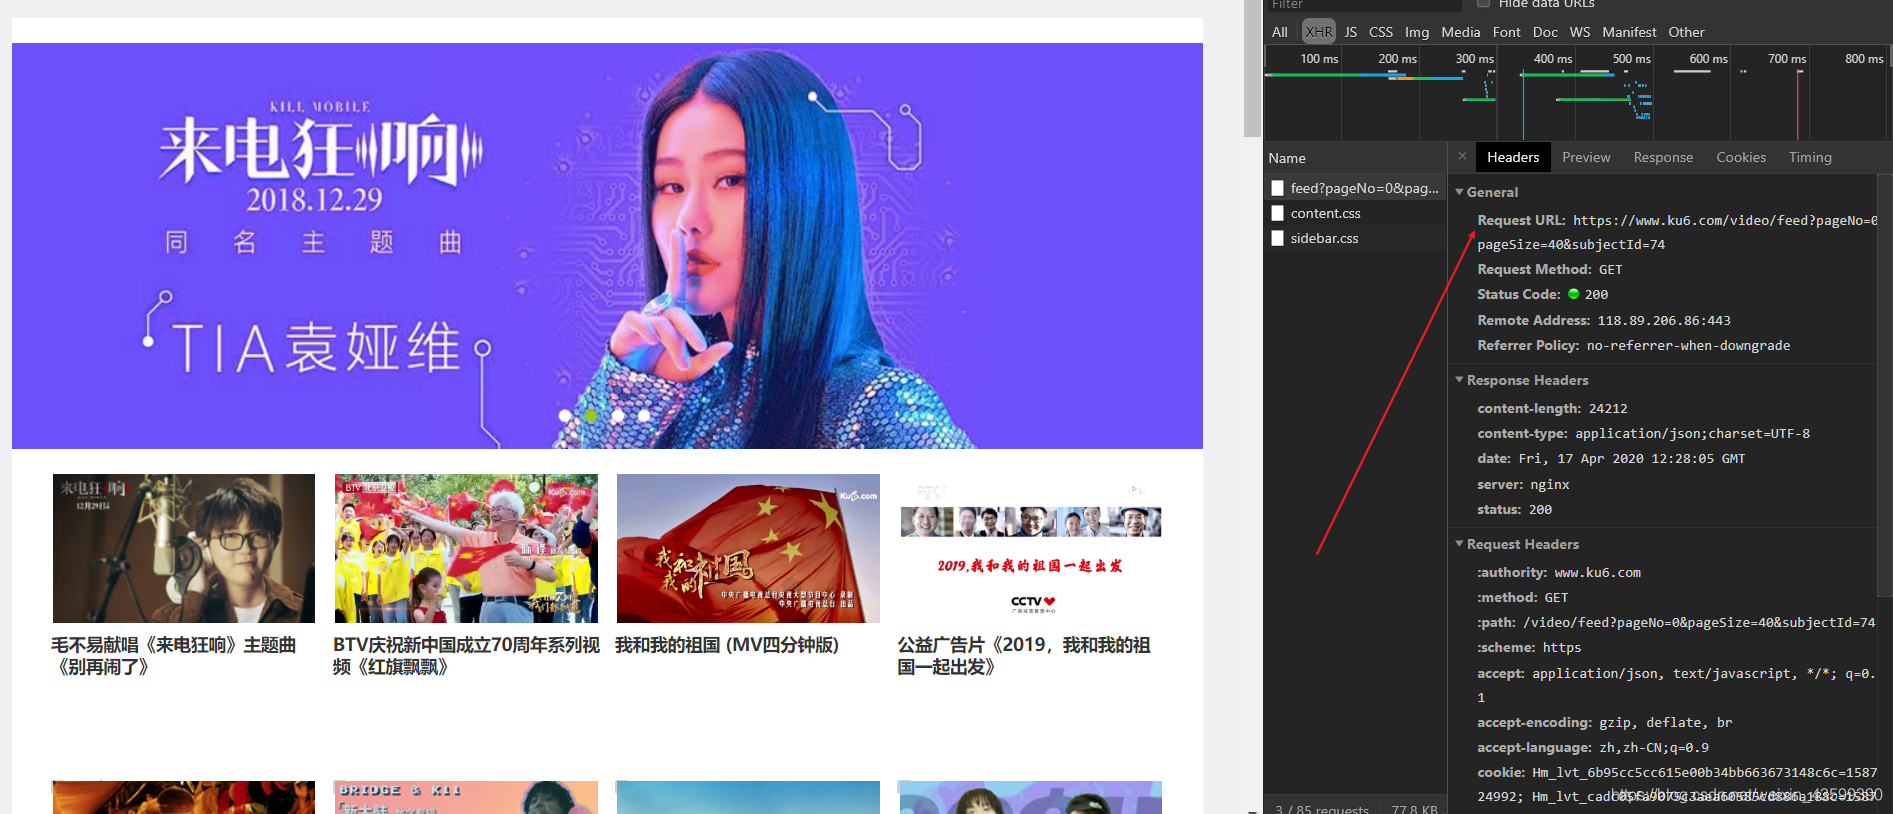Open 毛不易 singer video thumbnail
This screenshot has height=814, width=1893.
tap(184, 548)
